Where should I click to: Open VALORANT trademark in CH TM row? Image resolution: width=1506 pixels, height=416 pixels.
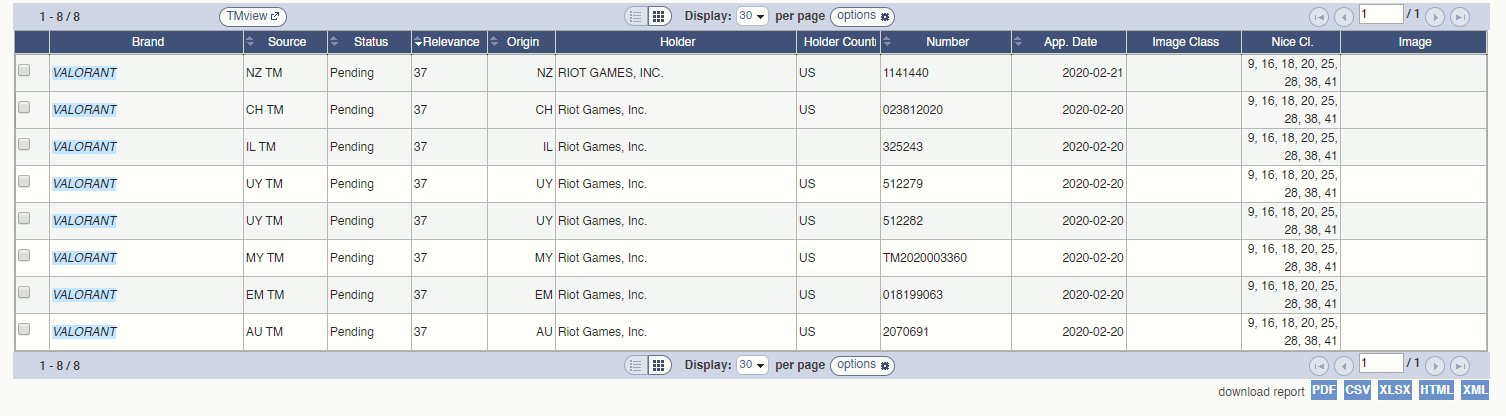point(84,110)
